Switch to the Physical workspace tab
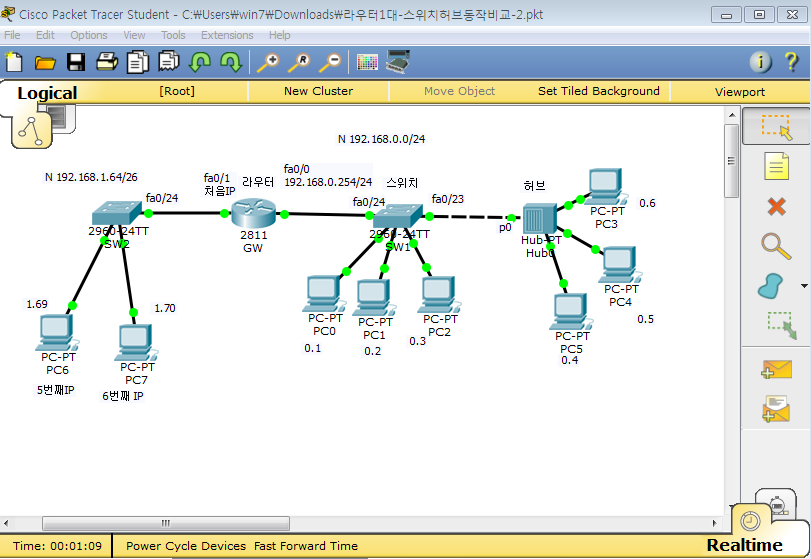Viewport: 811px width, 559px height. tap(61, 117)
